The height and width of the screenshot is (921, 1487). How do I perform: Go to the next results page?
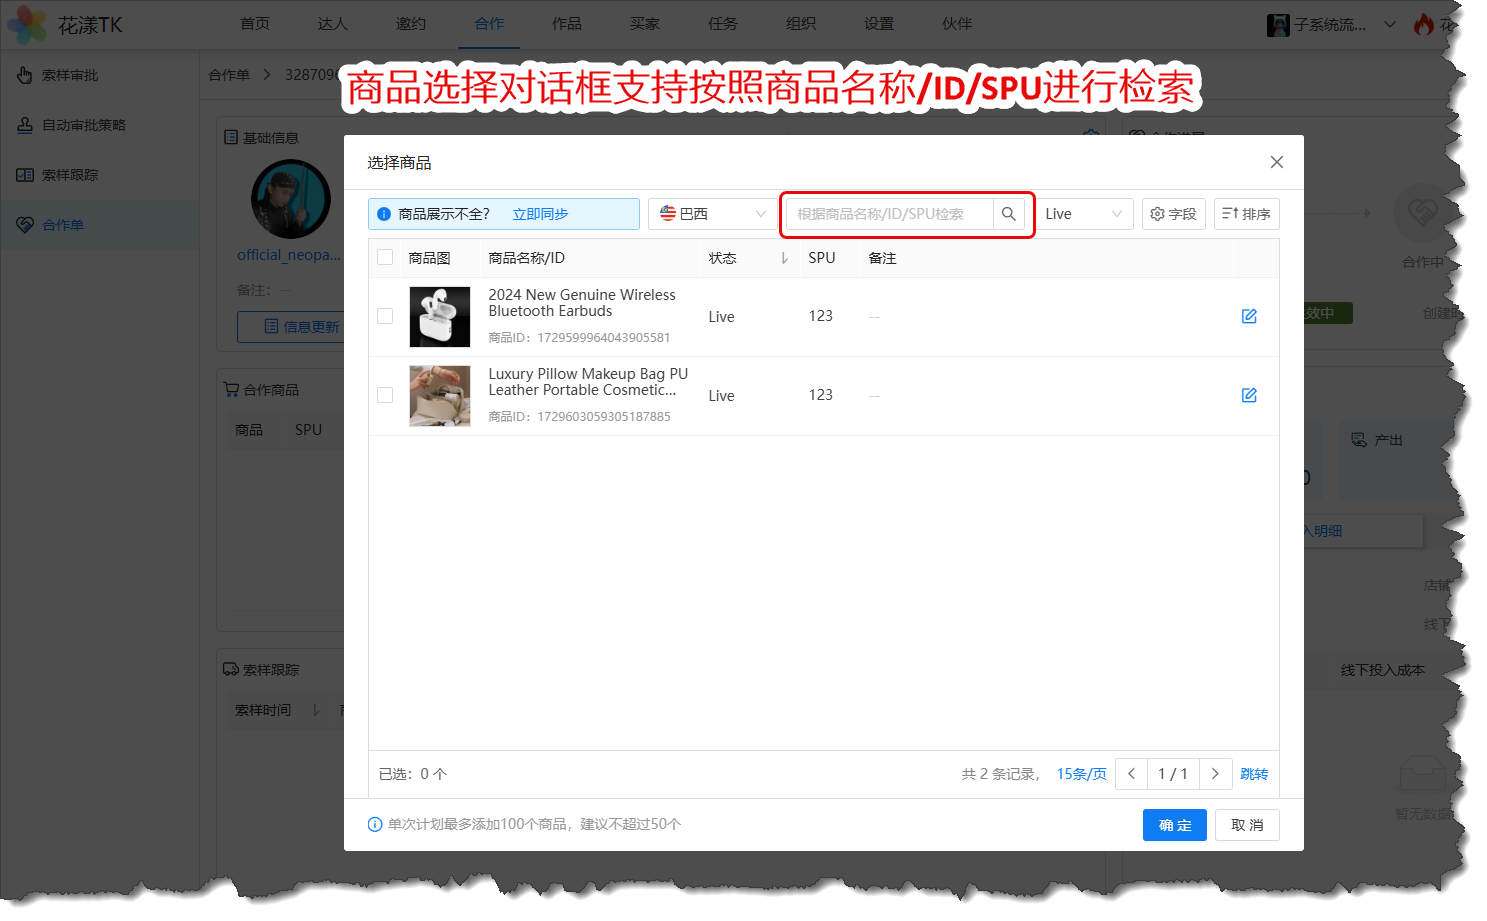(x=1215, y=774)
